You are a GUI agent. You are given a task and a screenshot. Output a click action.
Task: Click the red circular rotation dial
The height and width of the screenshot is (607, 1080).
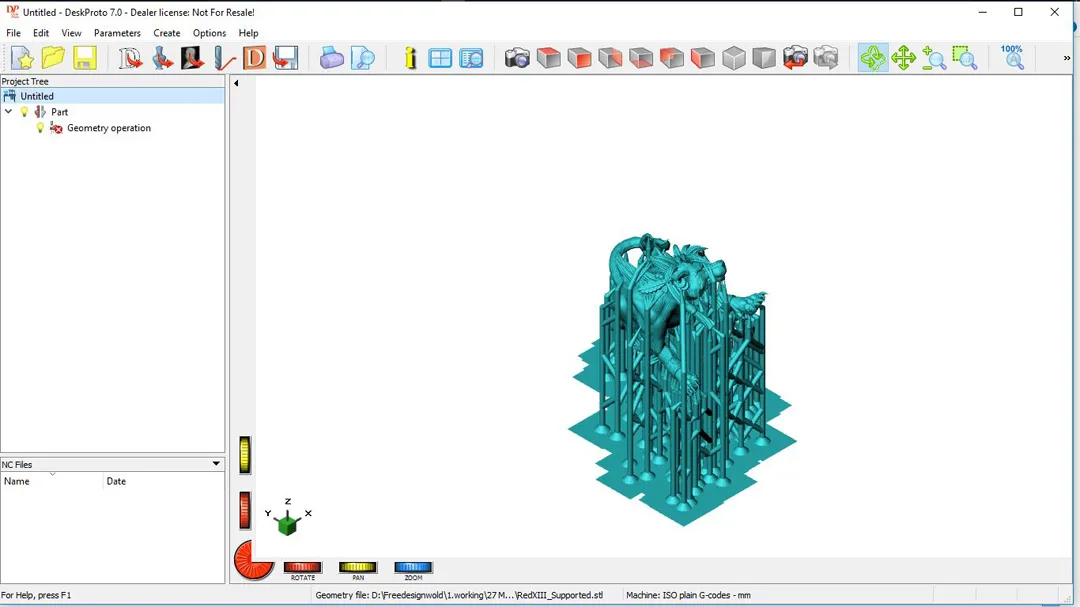pyautogui.click(x=252, y=559)
